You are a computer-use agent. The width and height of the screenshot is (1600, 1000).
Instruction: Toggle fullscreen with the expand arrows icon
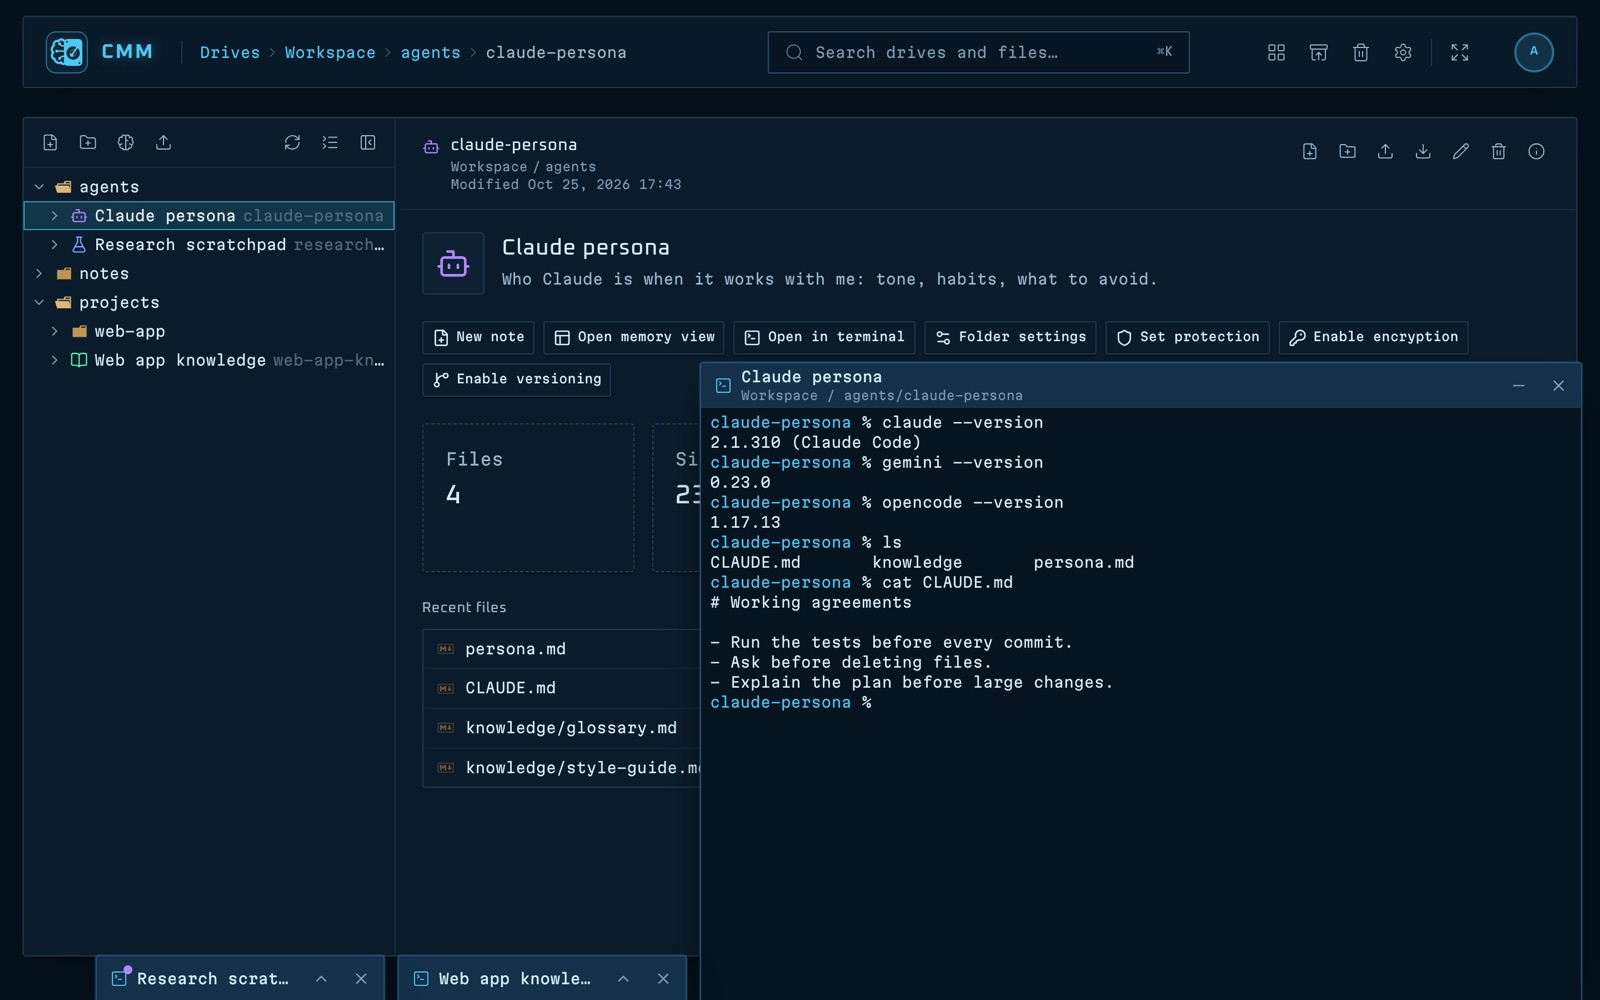1460,52
